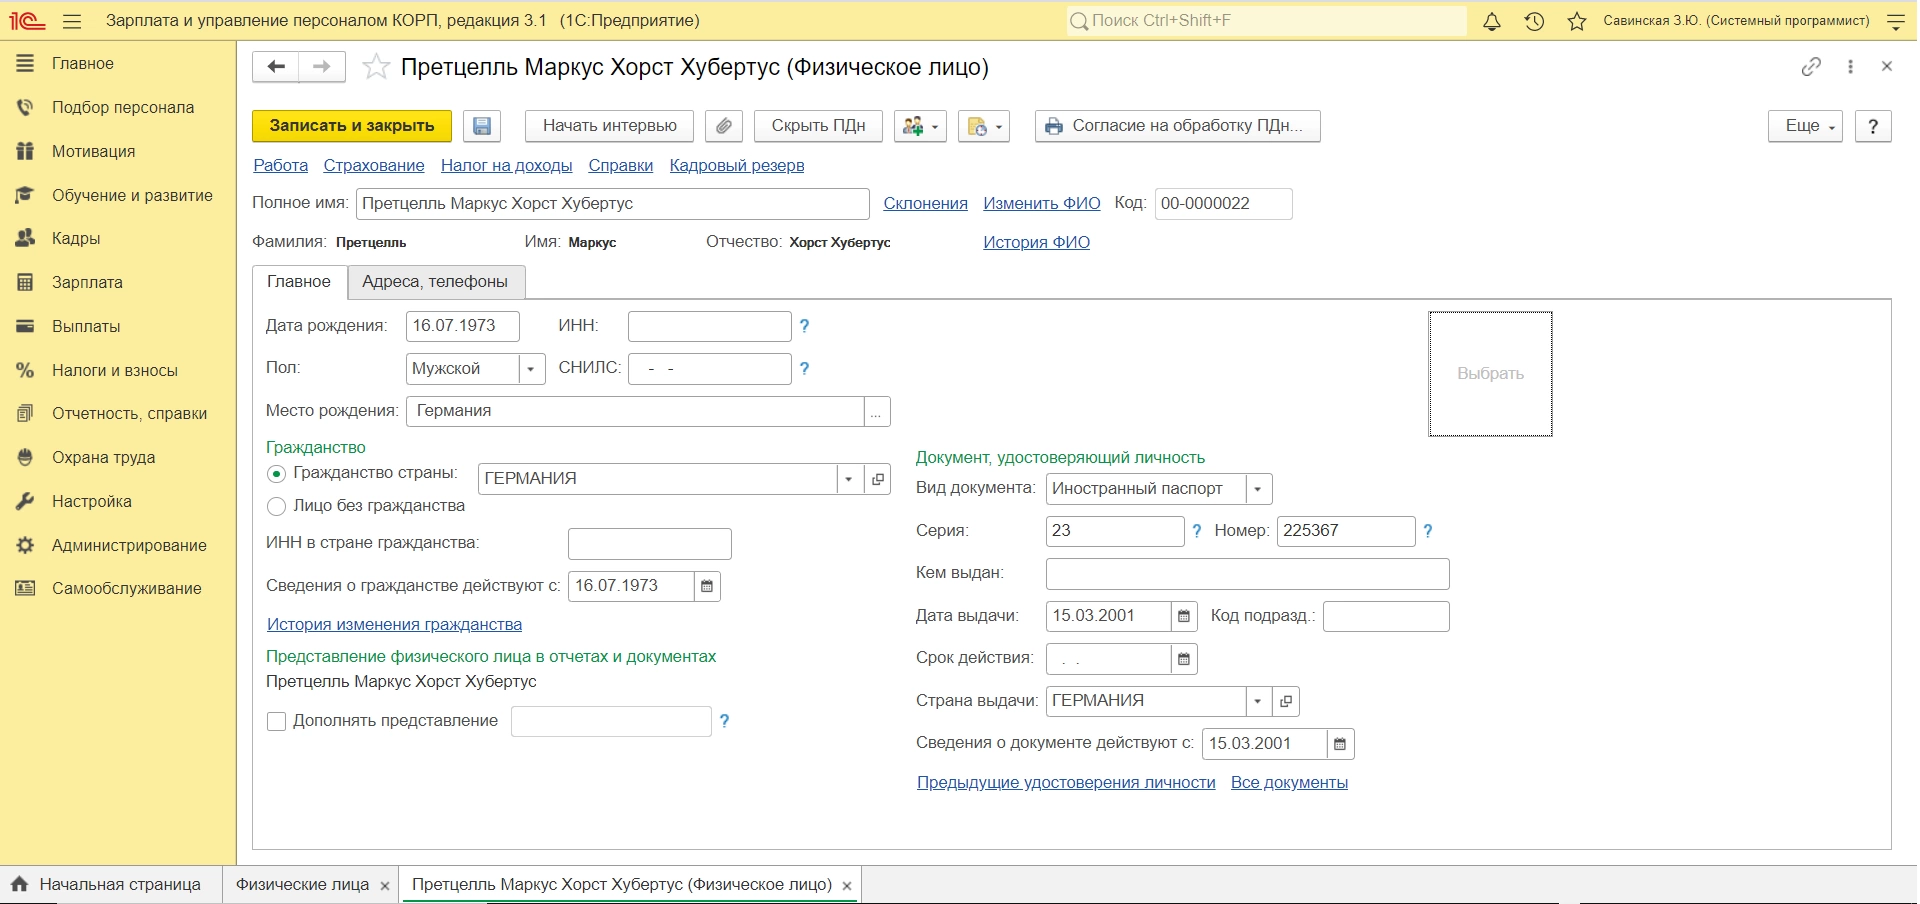Open calendar for Дата выдачи field
The width and height of the screenshot is (1920, 904).
(x=1184, y=617)
